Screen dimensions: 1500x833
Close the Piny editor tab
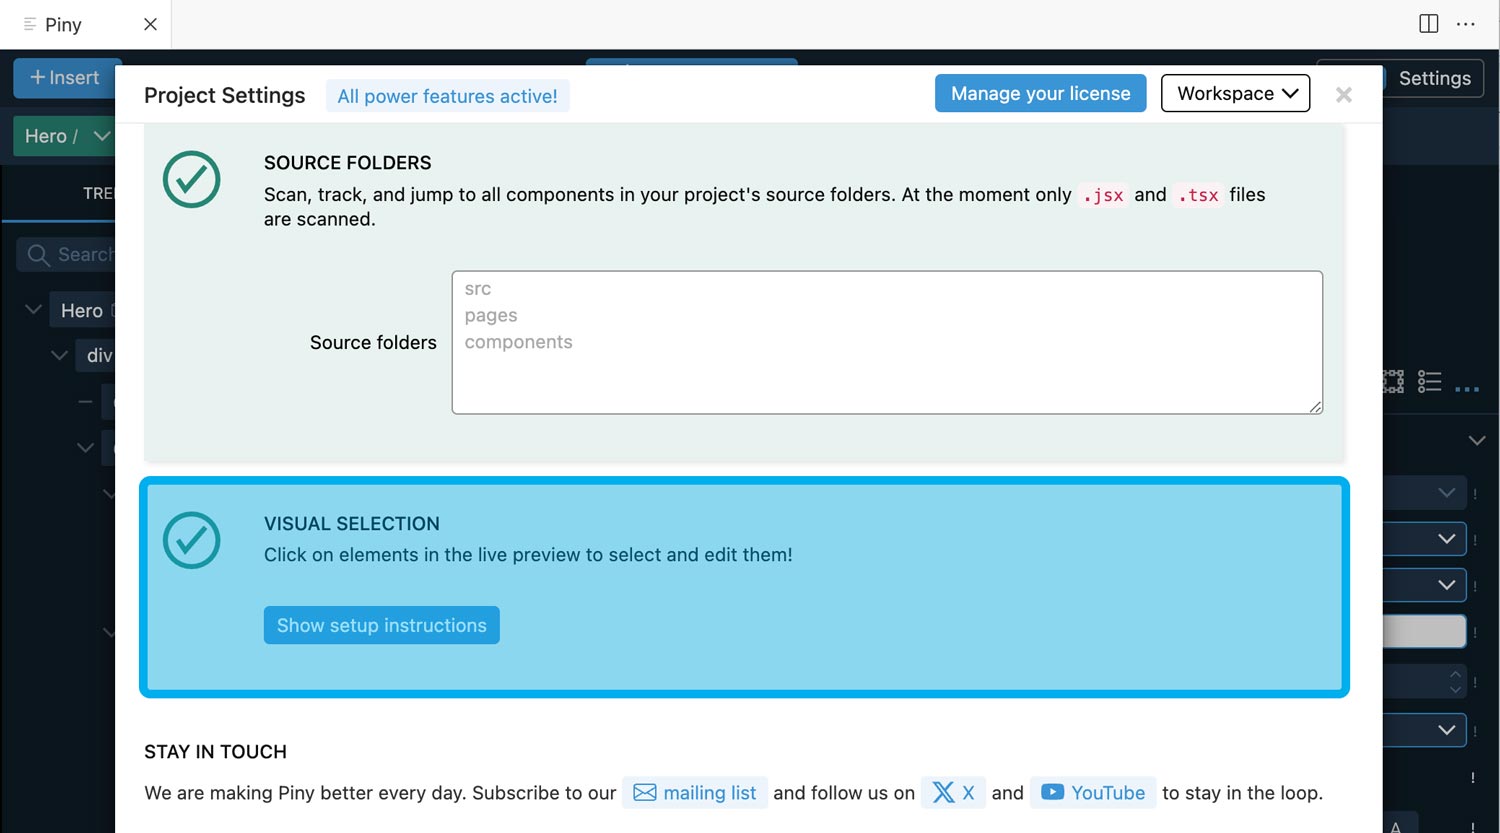click(150, 24)
